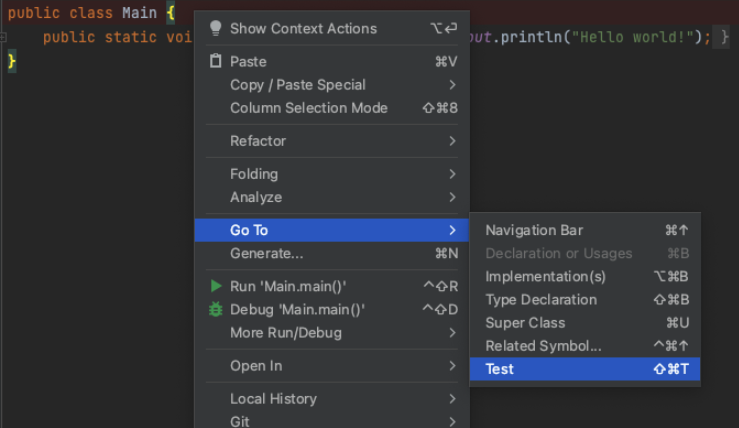The image size is (739, 428).
Task: Select Super Class menu entry
Action: (x=525, y=322)
